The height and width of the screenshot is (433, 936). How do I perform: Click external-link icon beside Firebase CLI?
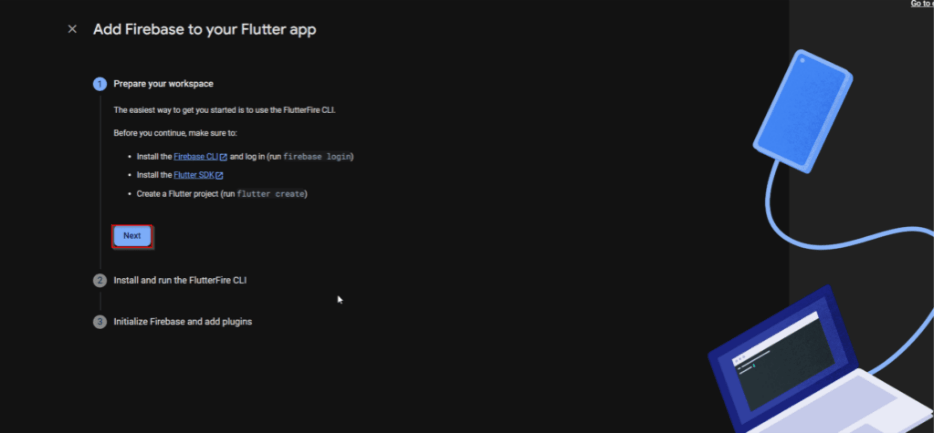coord(223,157)
